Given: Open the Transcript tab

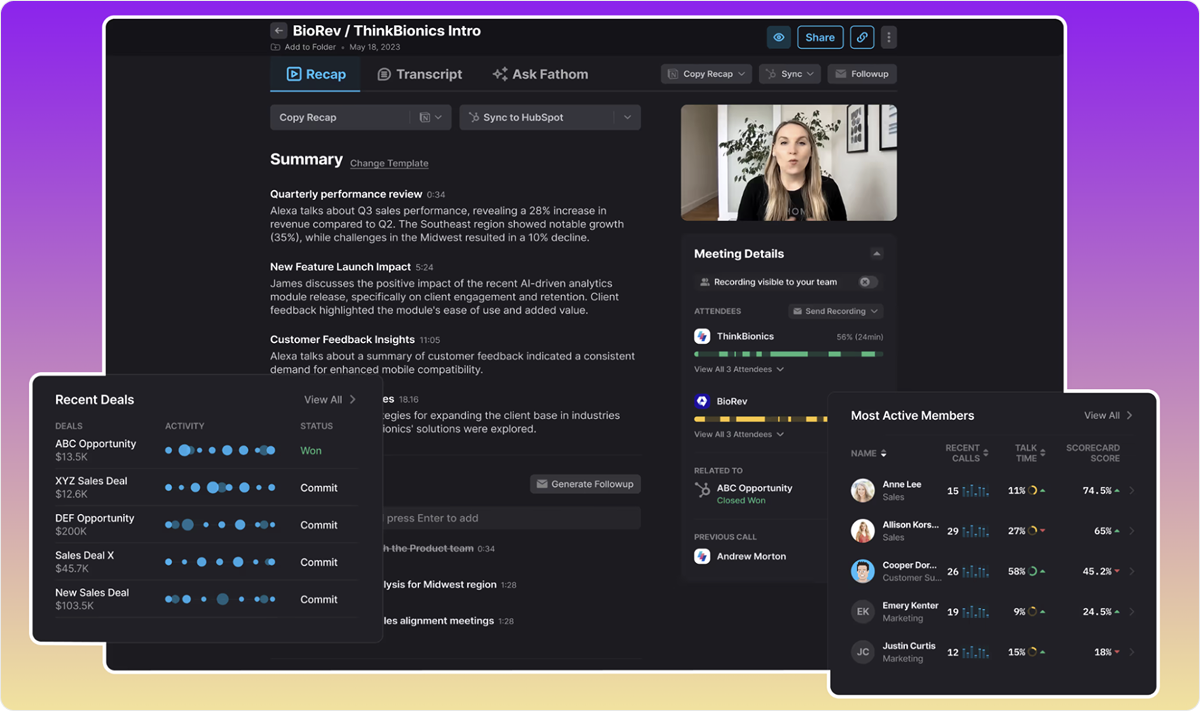Looking at the screenshot, I should [420, 74].
